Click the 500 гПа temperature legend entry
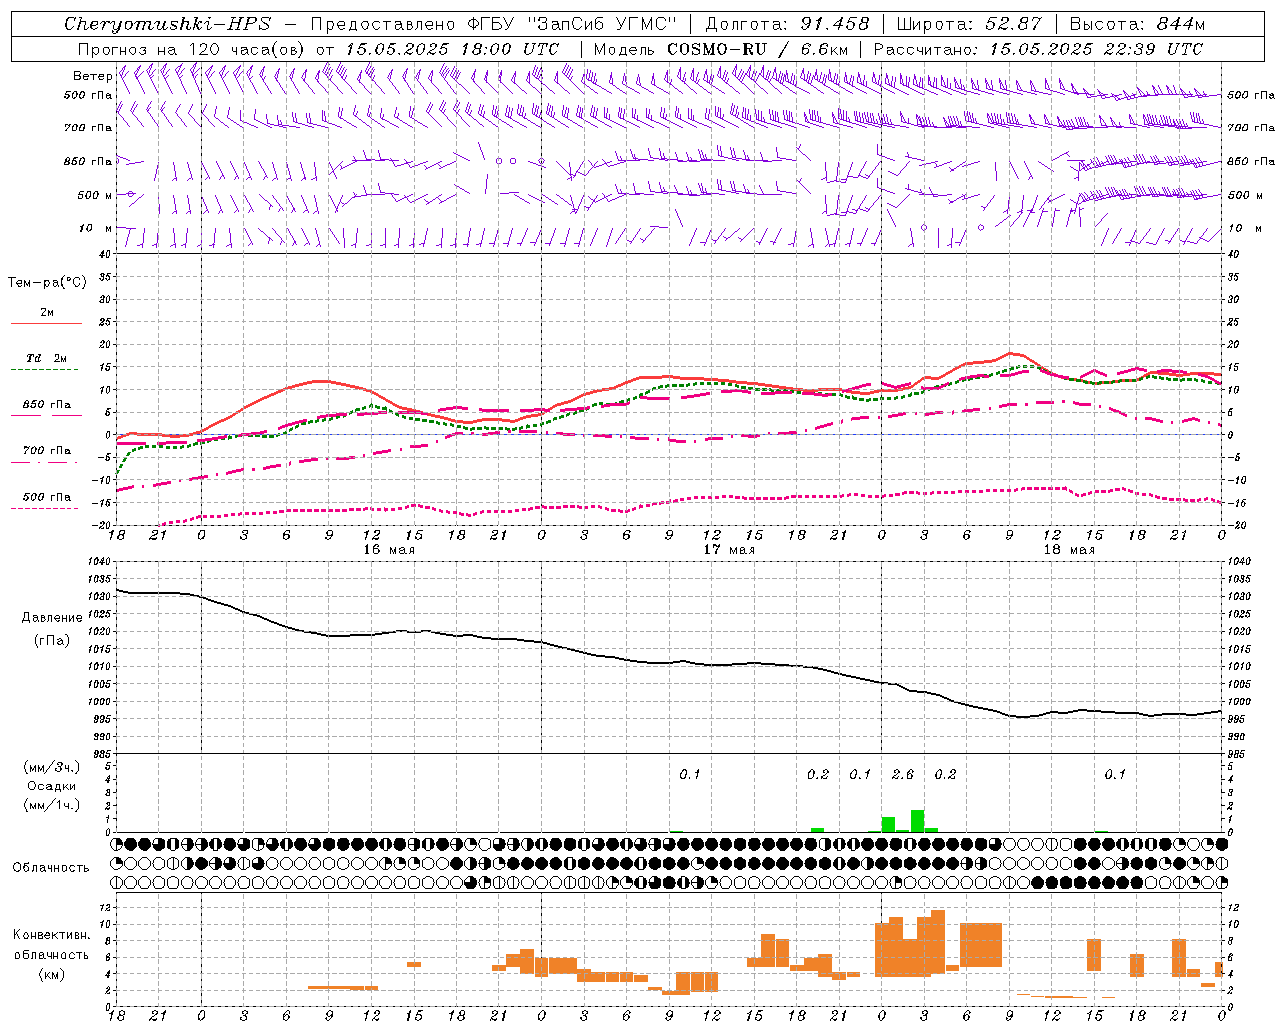Viewport: 1280px width, 1024px height. point(46,501)
